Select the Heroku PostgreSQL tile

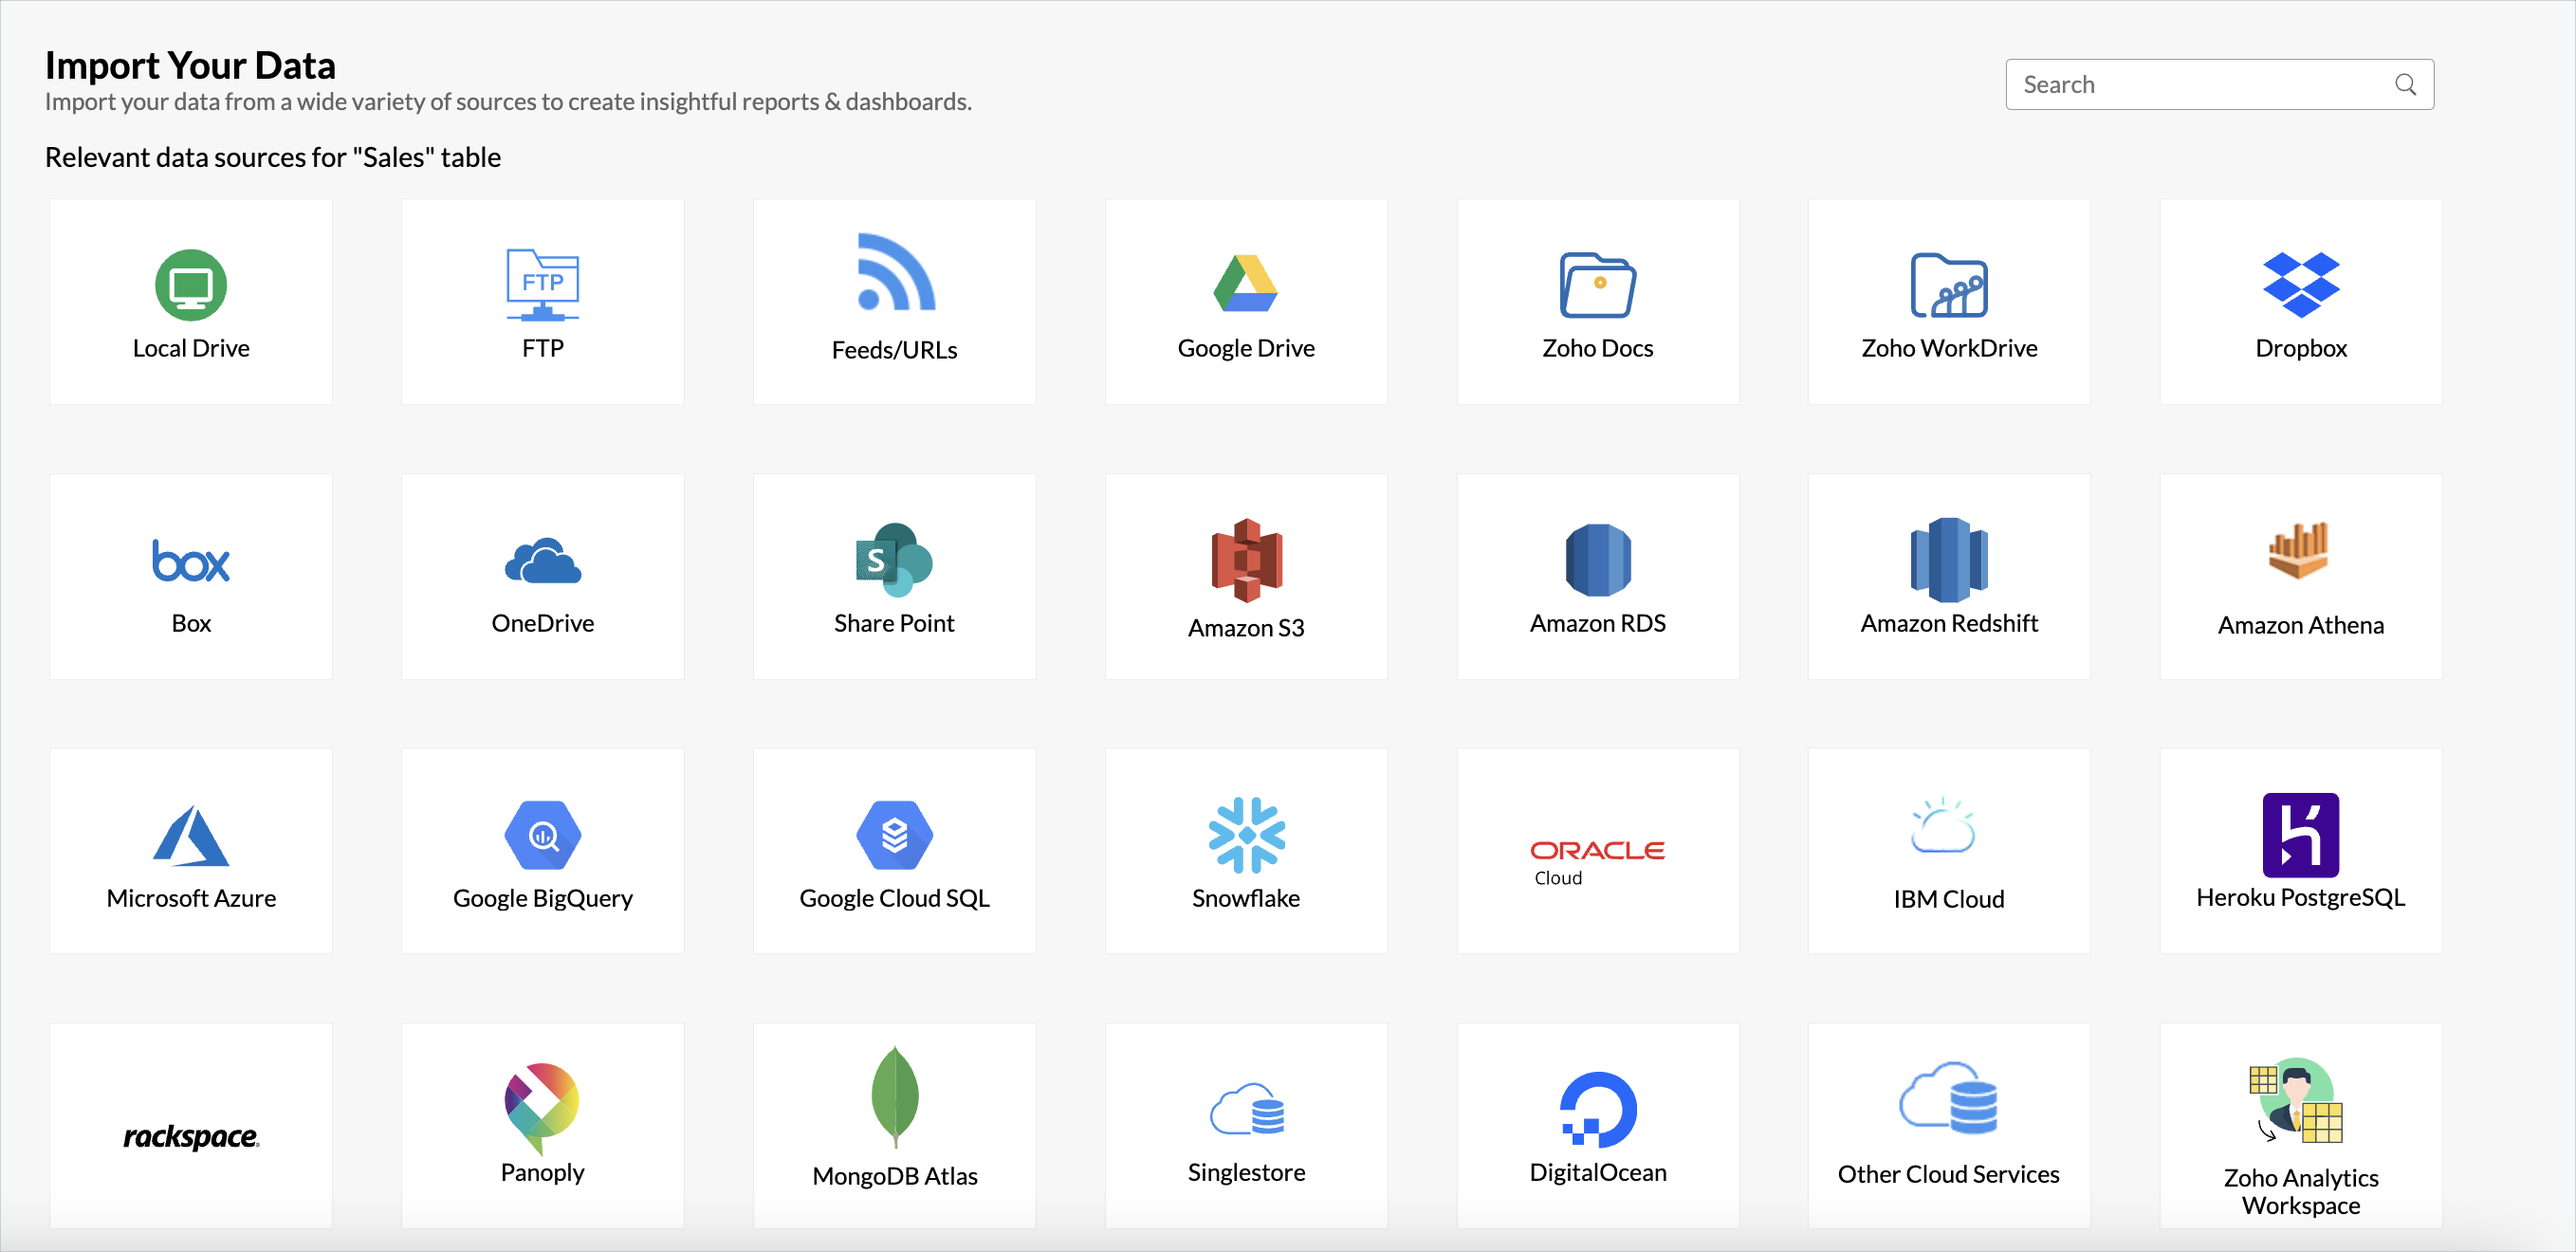point(2300,850)
